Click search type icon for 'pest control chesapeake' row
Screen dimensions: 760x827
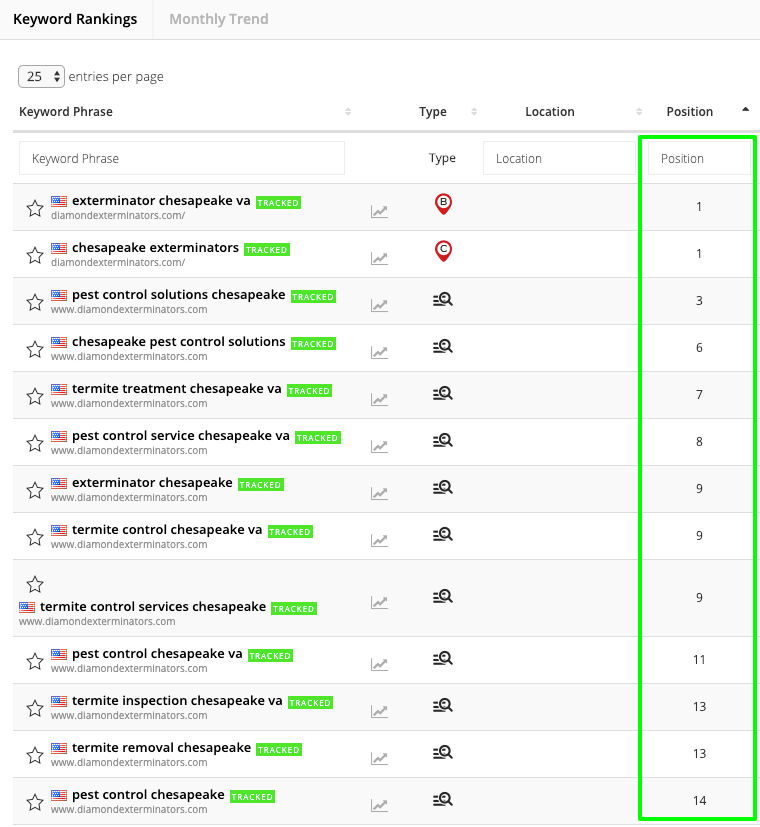coord(443,799)
